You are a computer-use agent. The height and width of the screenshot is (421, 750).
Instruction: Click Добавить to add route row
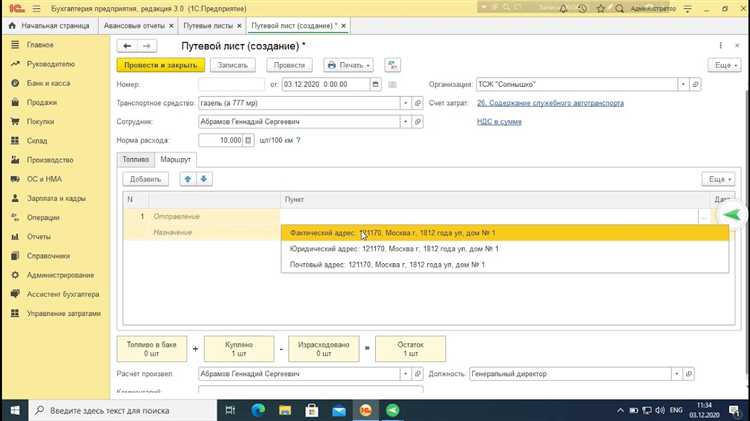(x=145, y=179)
